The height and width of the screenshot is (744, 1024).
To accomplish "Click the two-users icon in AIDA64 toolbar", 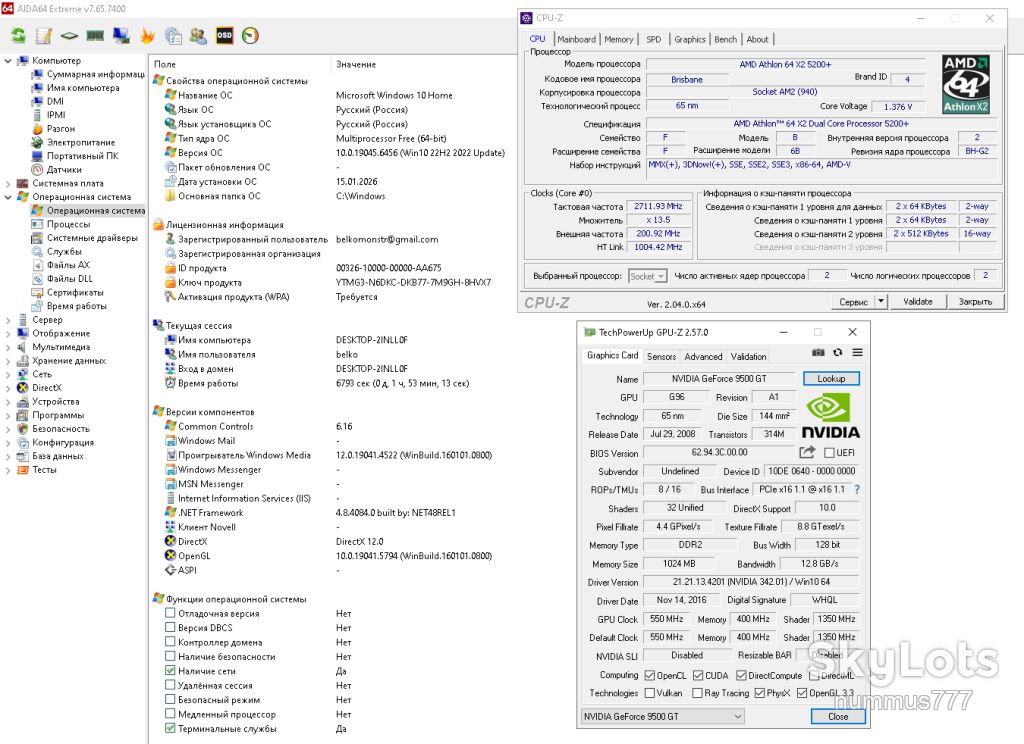I will coord(199,35).
